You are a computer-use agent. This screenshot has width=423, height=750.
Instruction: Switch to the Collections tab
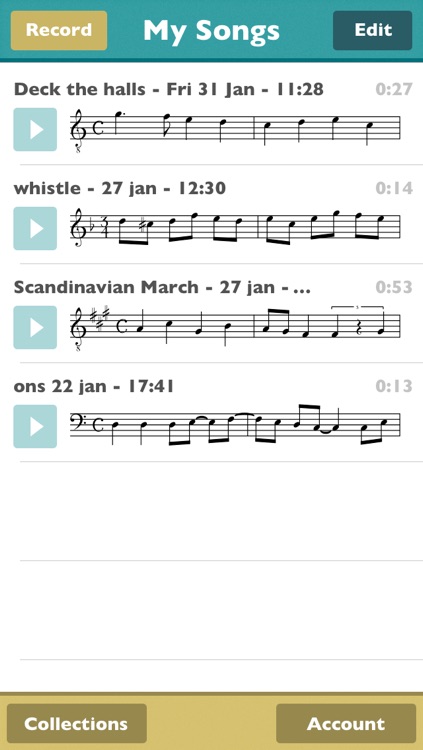(77, 723)
